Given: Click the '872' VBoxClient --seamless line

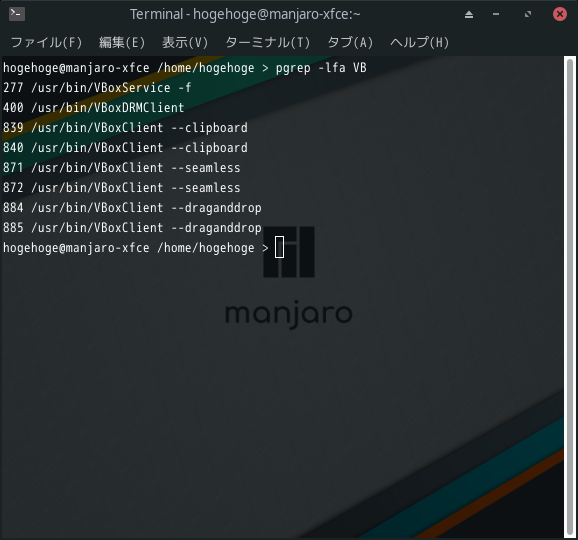Looking at the screenshot, I should (122, 188).
